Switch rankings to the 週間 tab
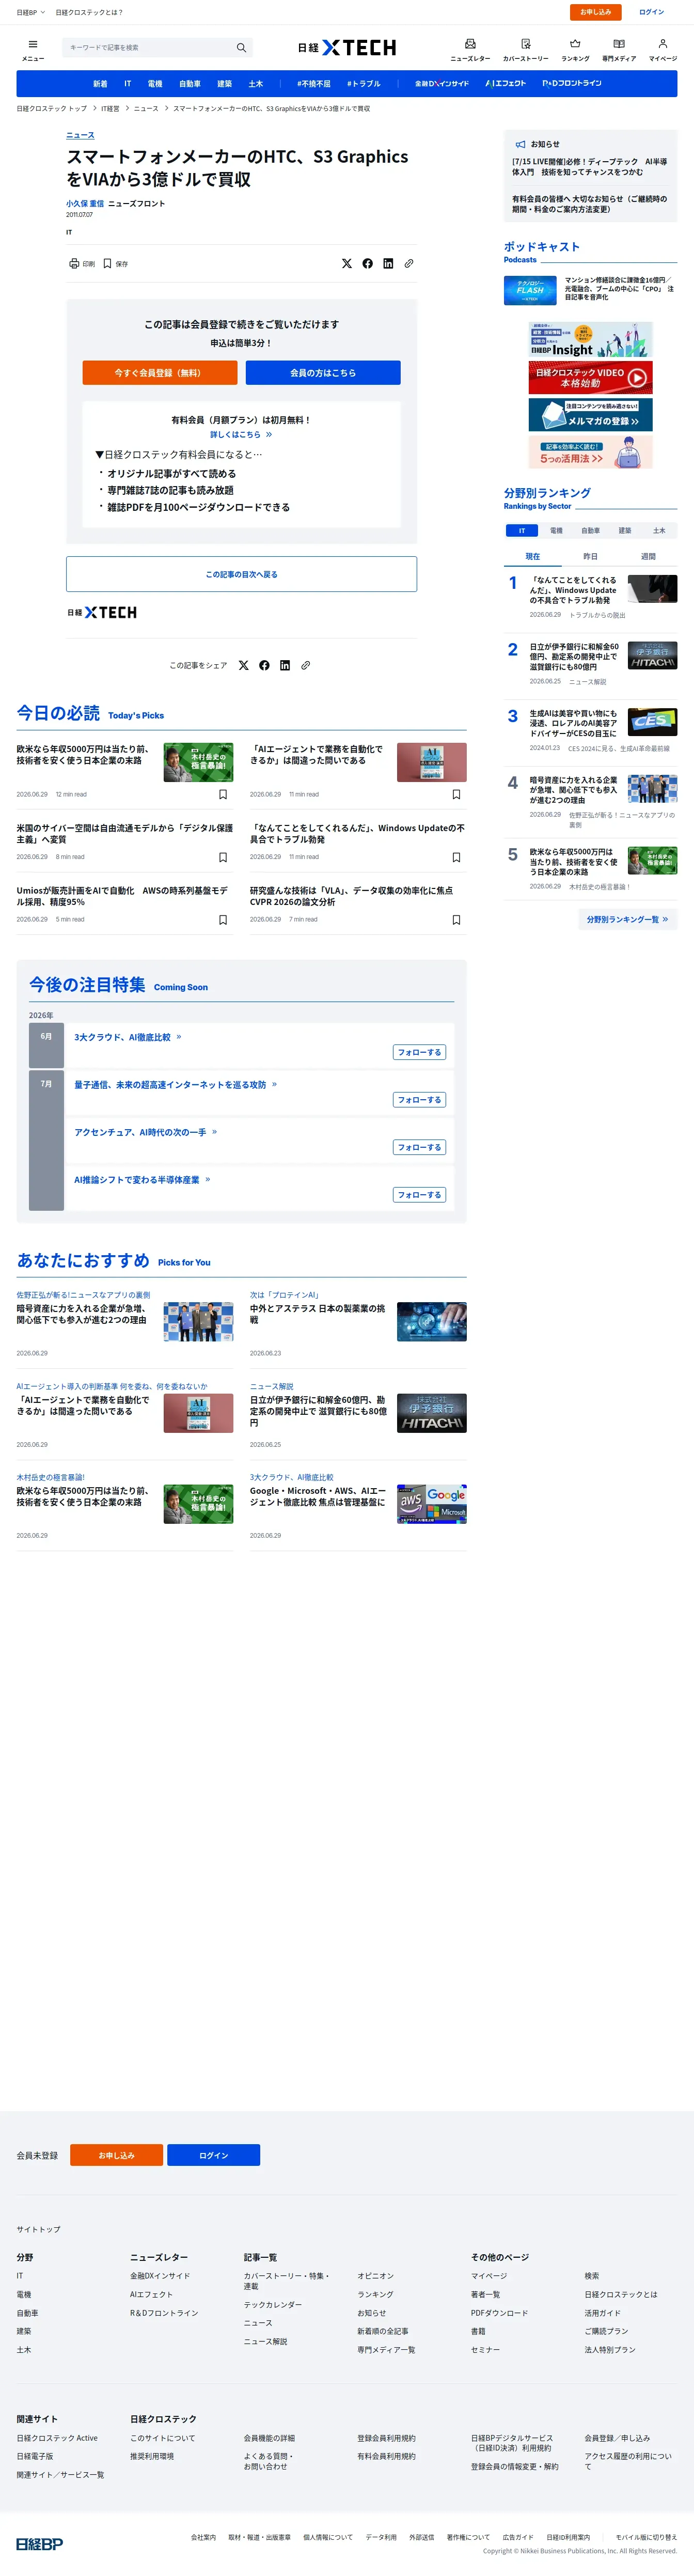Image resolution: width=694 pixels, height=2576 pixels. (x=648, y=557)
